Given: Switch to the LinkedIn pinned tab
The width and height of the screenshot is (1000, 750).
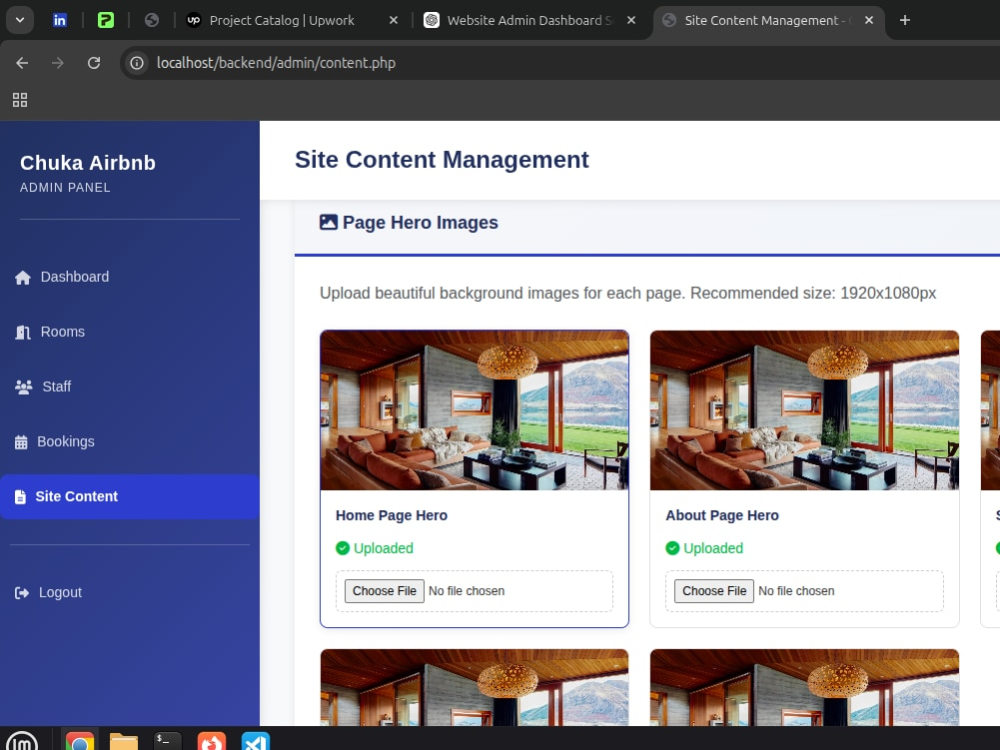Looking at the screenshot, I should [x=59, y=20].
